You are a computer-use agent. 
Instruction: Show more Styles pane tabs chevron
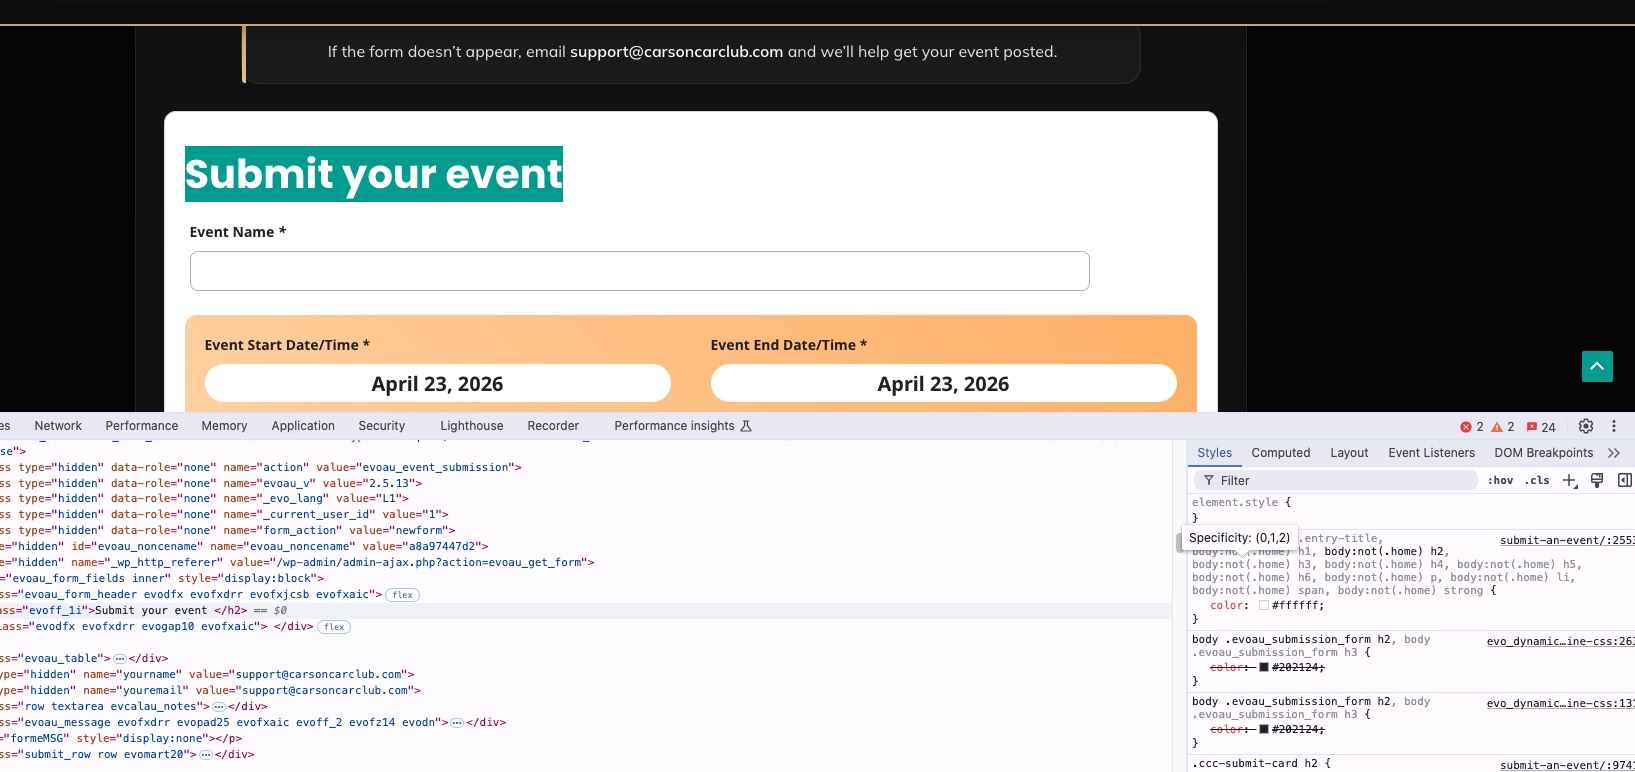[x=1613, y=453]
